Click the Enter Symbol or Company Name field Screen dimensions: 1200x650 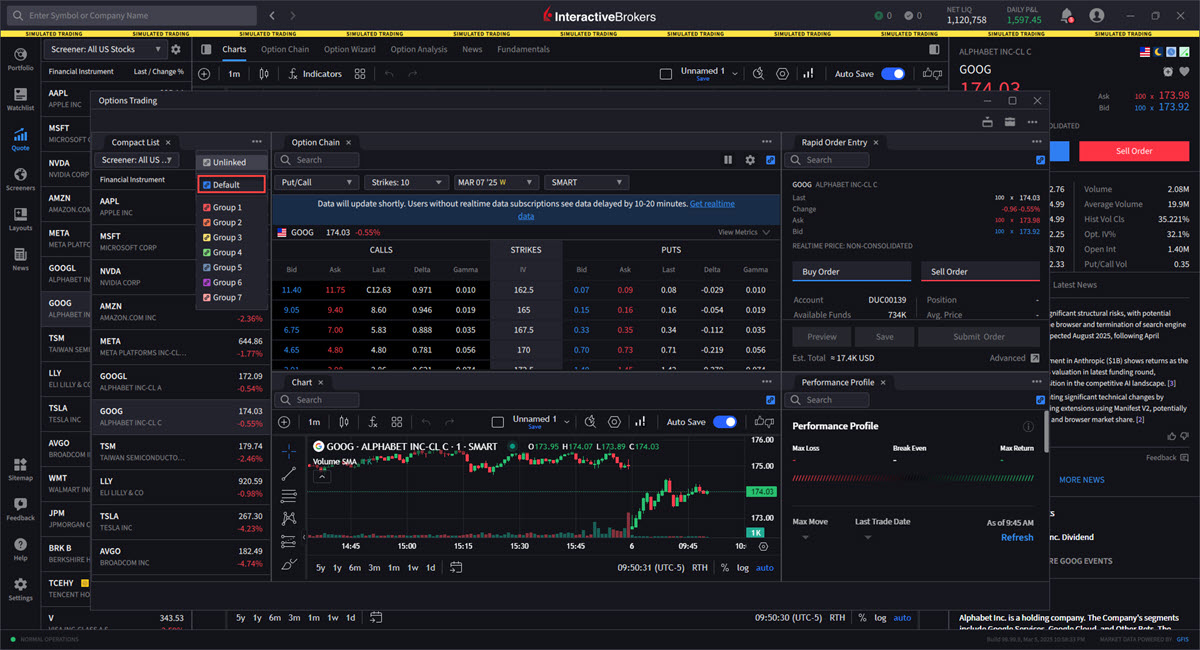pos(130,16)
